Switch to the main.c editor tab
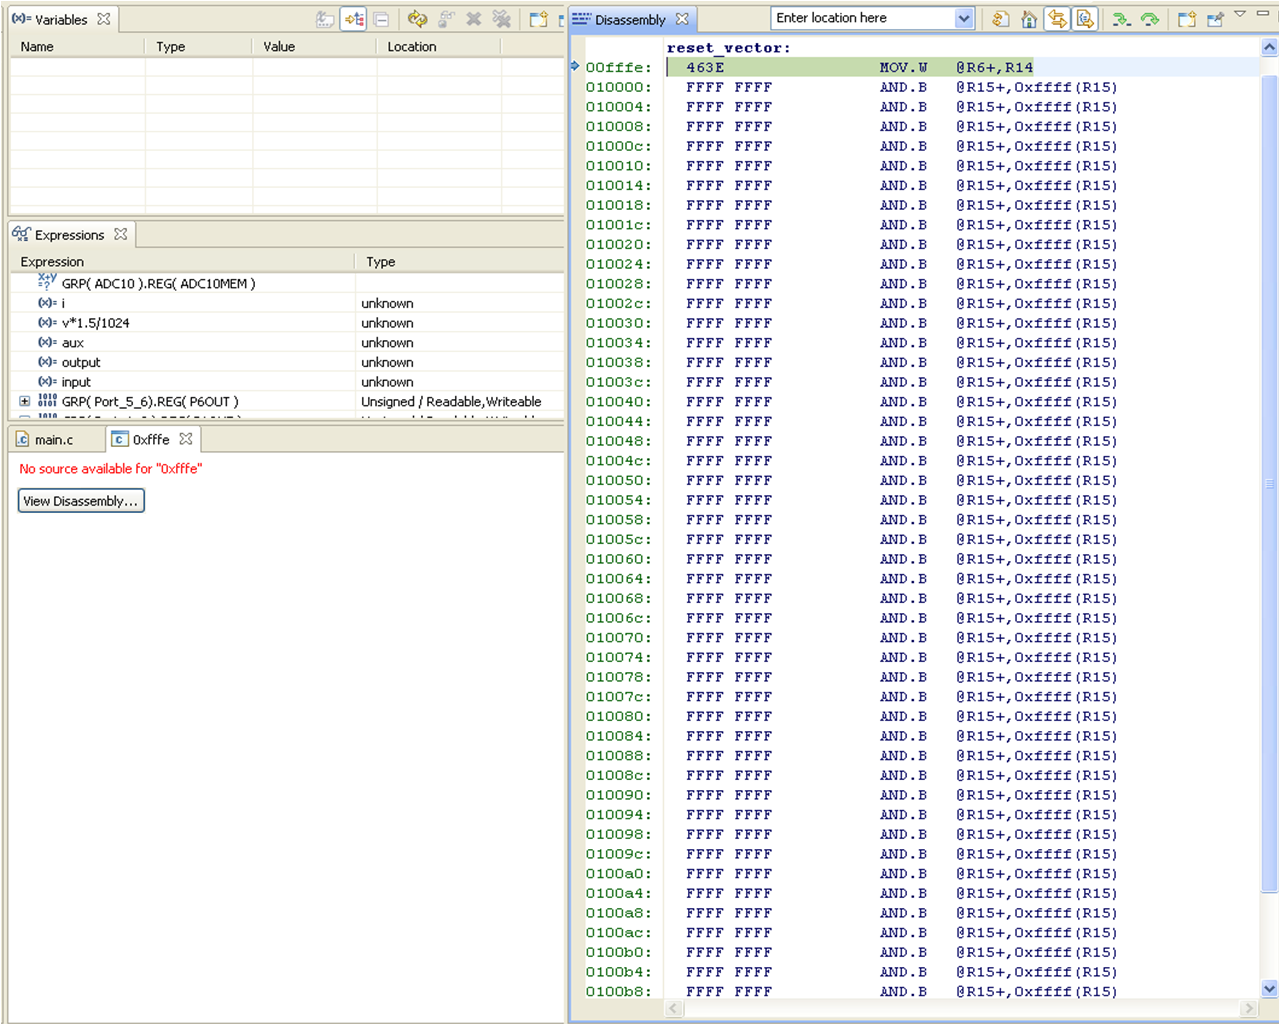Image resolution: width=1280 pixels, height=1025 pixels. (x=54, y=439)
